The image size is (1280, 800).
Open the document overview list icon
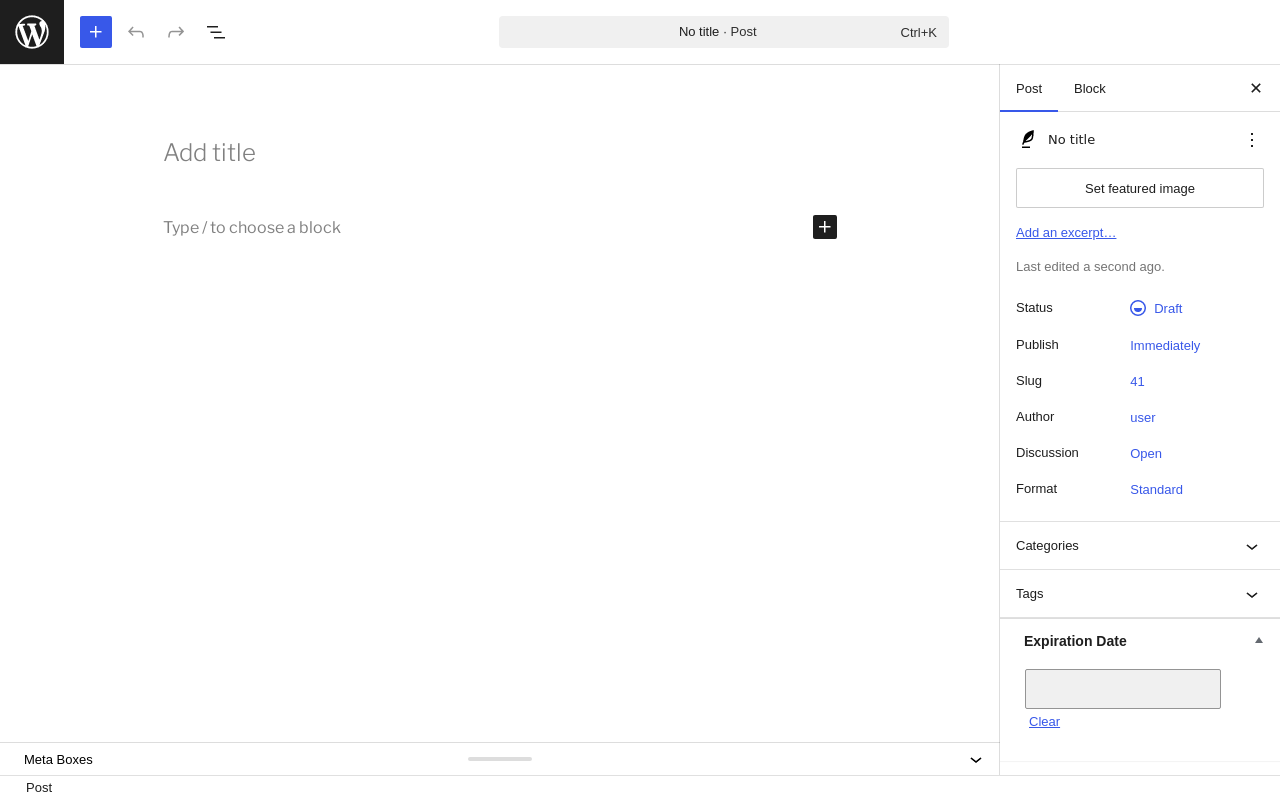pyautogui.click(x=216, y=32)
